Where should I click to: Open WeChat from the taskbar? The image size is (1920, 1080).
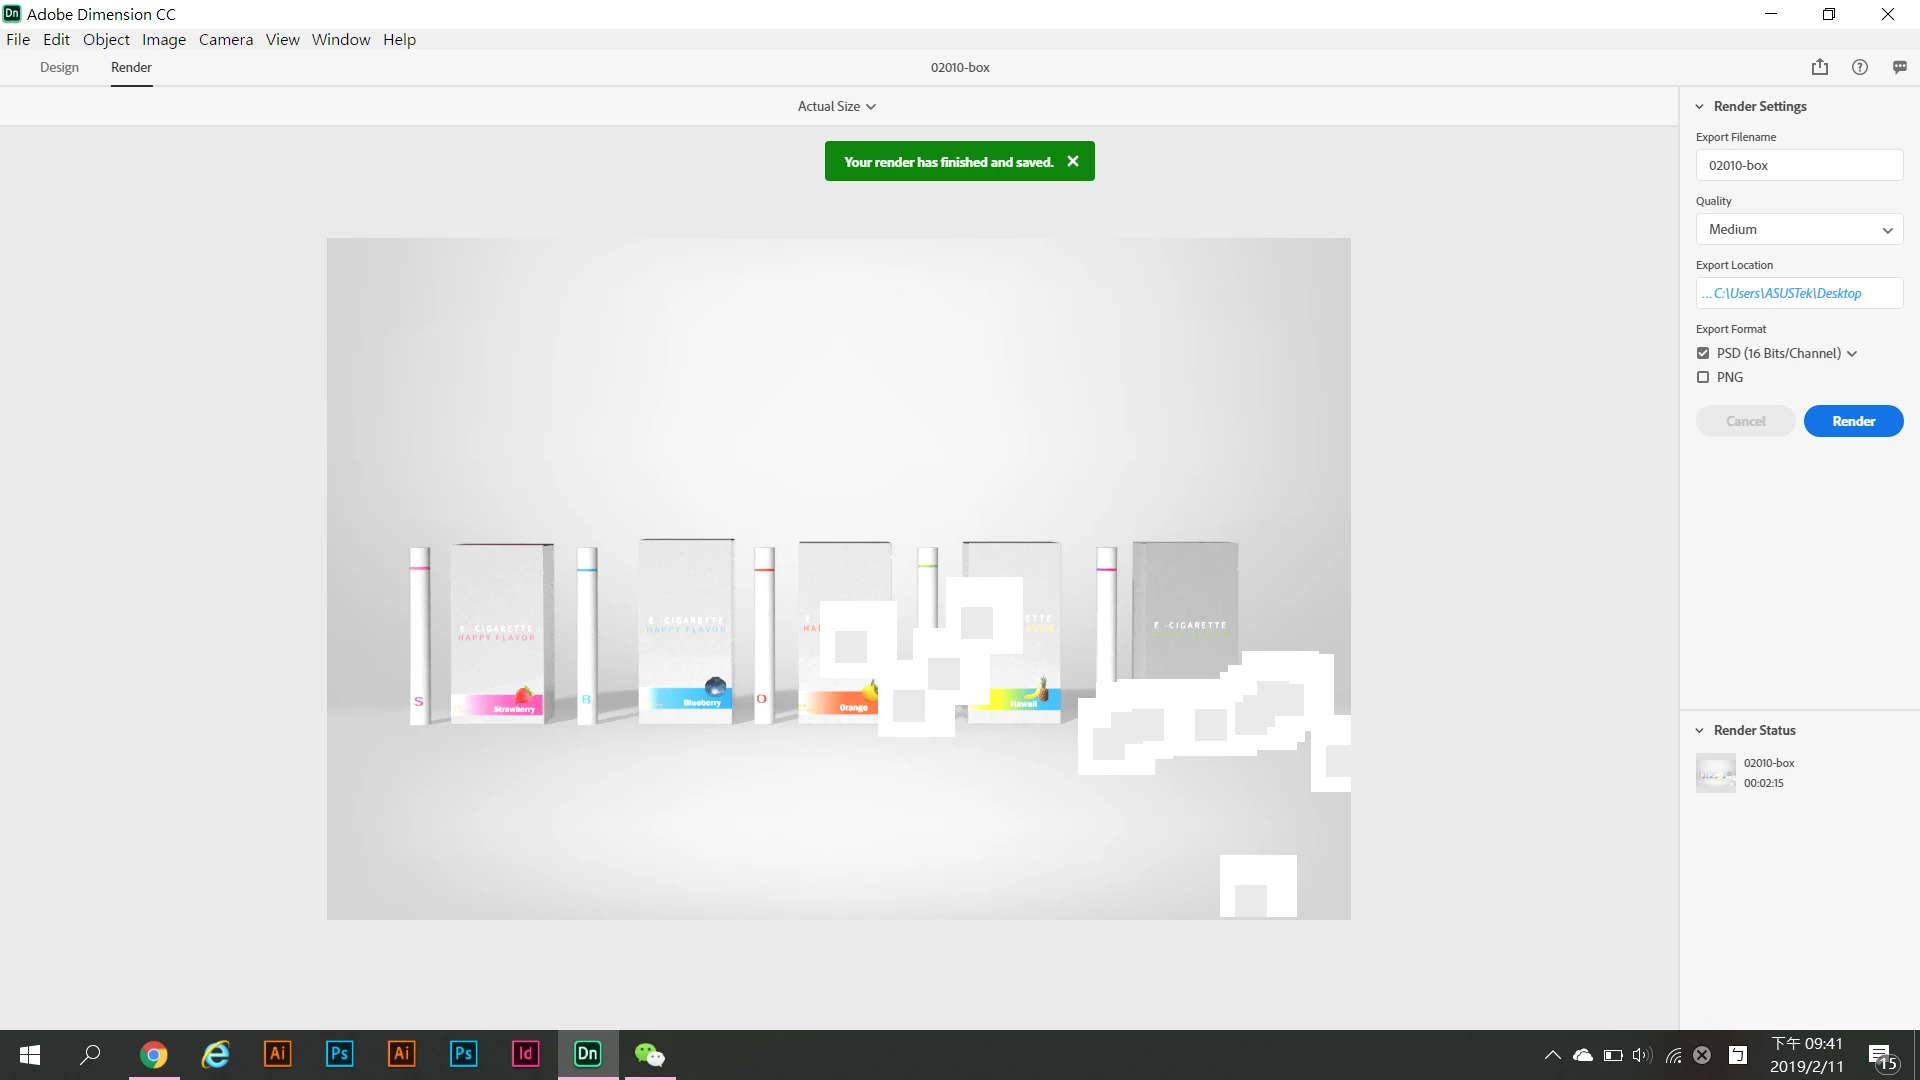649,1054
